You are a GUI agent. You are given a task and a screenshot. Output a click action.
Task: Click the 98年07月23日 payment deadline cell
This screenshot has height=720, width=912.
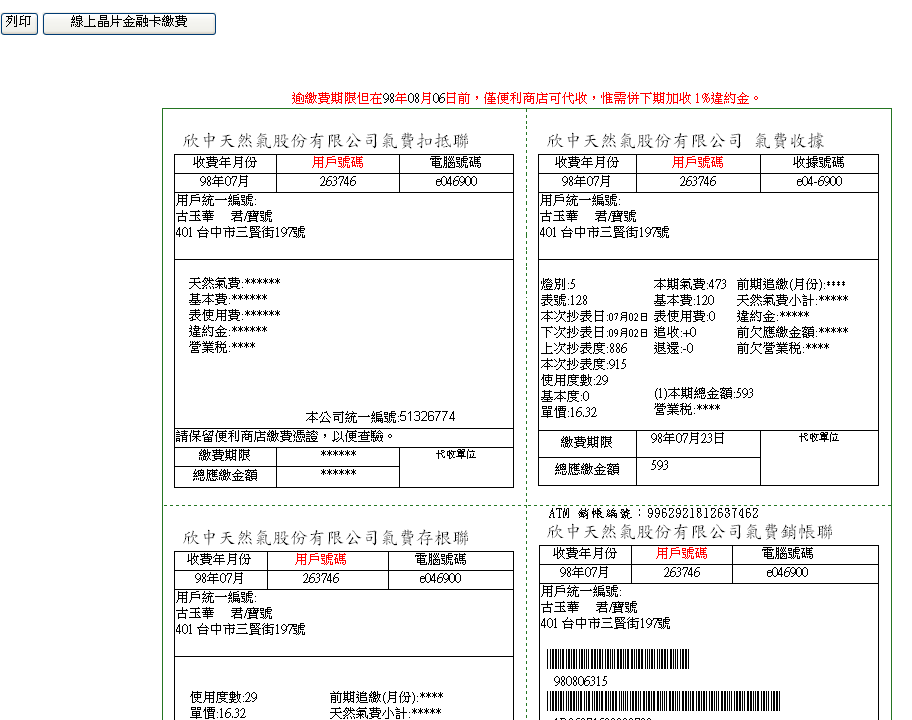687,439
